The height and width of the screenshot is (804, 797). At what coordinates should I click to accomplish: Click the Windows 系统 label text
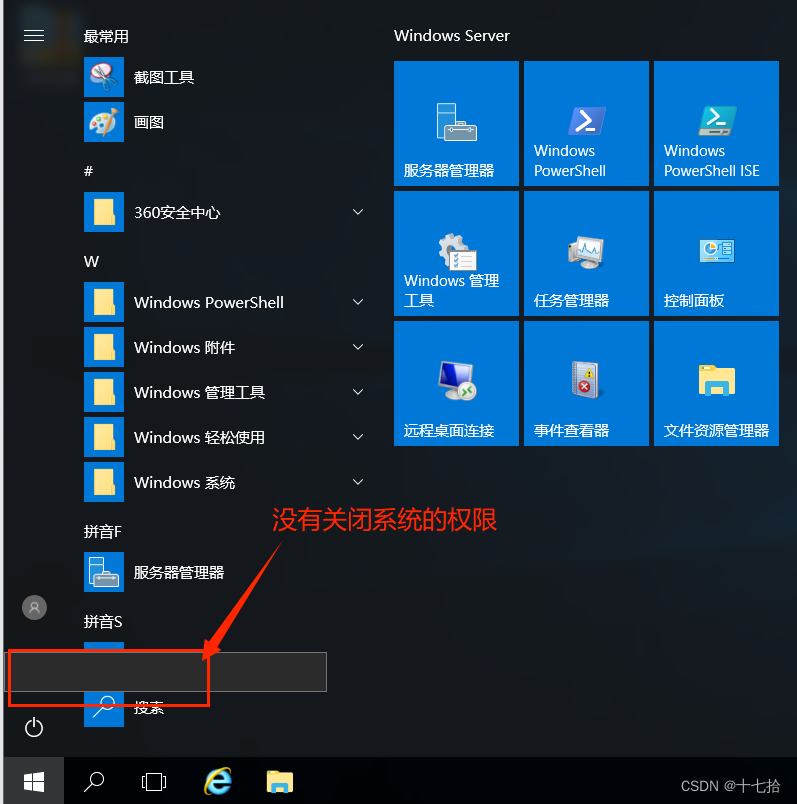[x=185, y=483]
